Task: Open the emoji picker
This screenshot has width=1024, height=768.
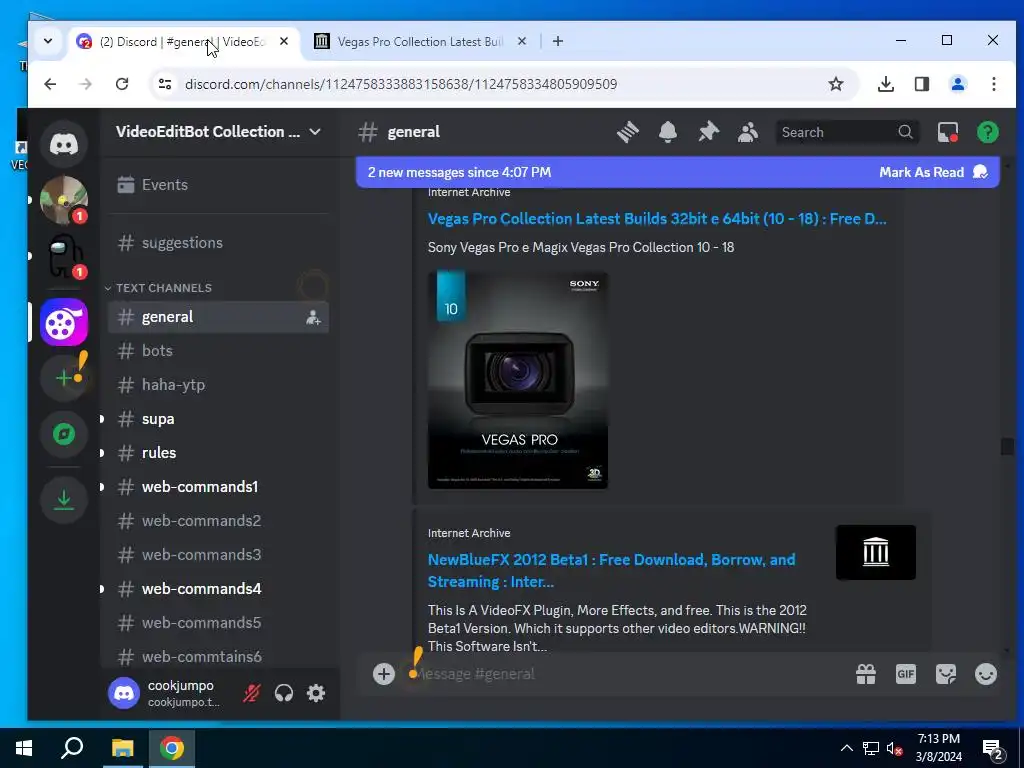Action: point(985,674)
